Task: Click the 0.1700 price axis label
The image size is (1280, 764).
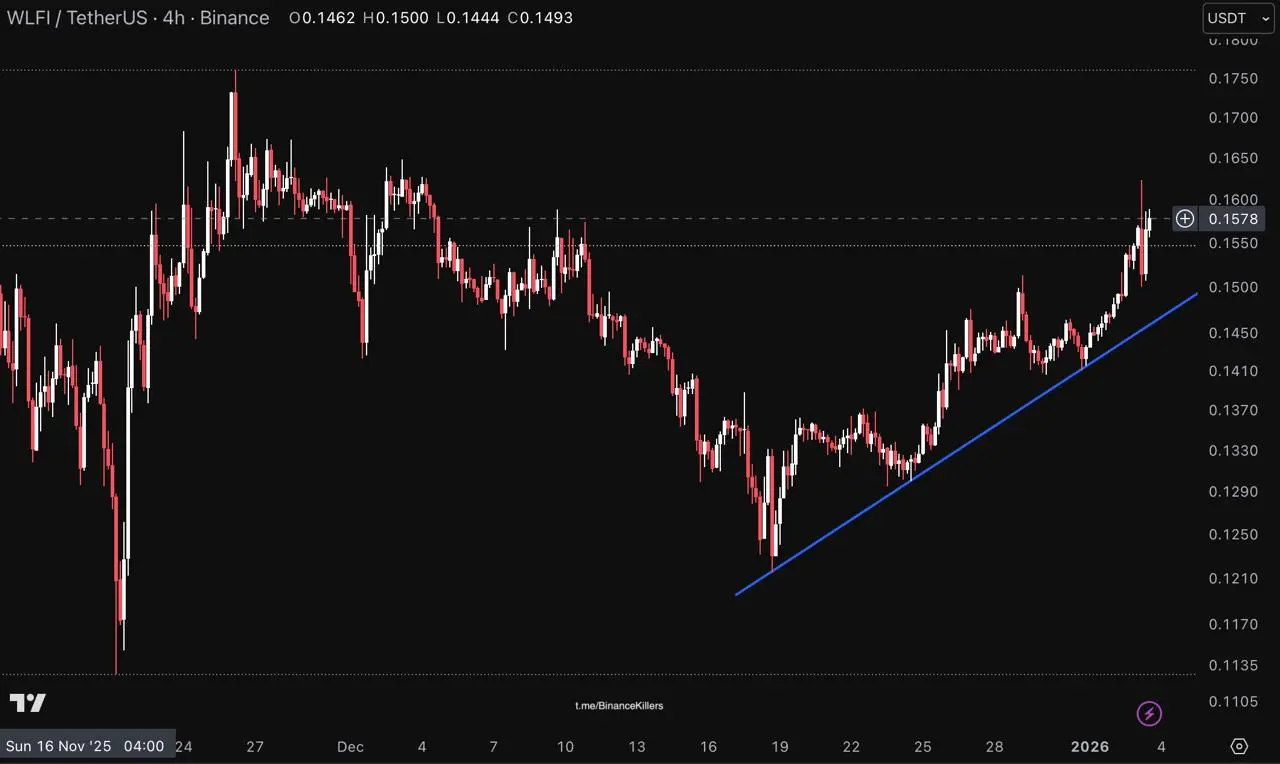Action: [1233, 118]
